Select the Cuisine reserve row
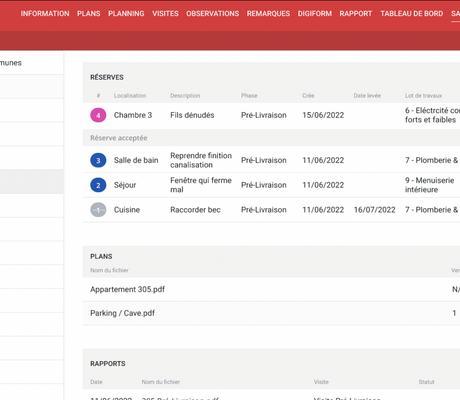Viewport: 460px width, 400px height. [271, 210]
